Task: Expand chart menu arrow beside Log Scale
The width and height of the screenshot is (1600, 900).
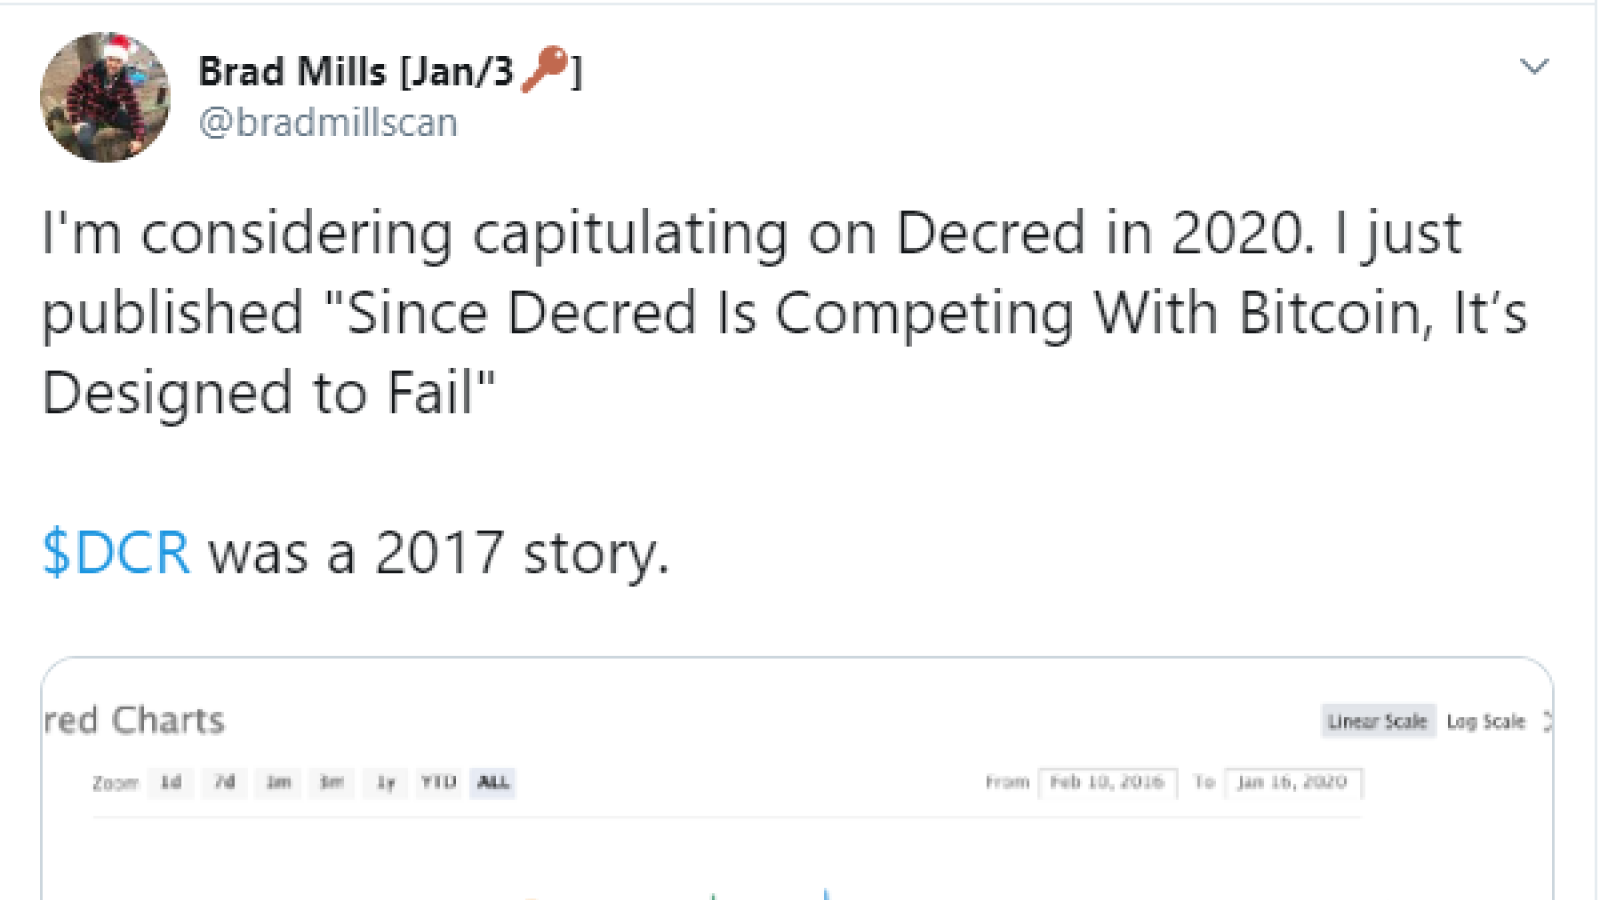Action: coord(1547,721)
